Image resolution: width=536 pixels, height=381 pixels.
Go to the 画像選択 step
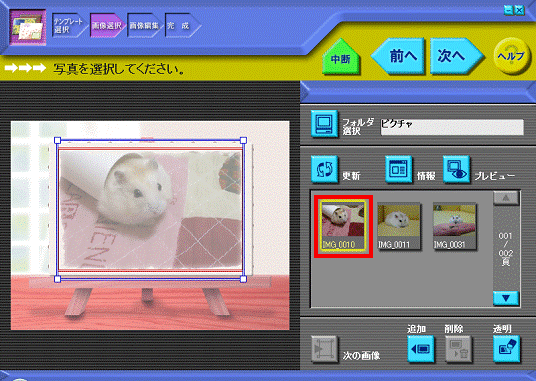pyautogui.click(x=107, y=25)
